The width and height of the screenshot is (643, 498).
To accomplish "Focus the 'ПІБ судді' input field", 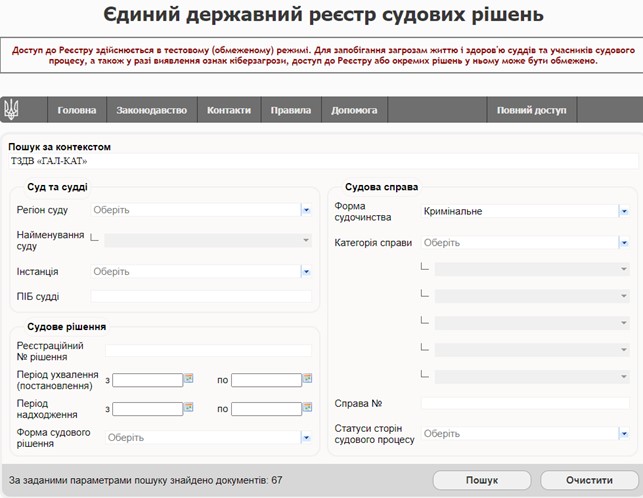I will [201, 296].
